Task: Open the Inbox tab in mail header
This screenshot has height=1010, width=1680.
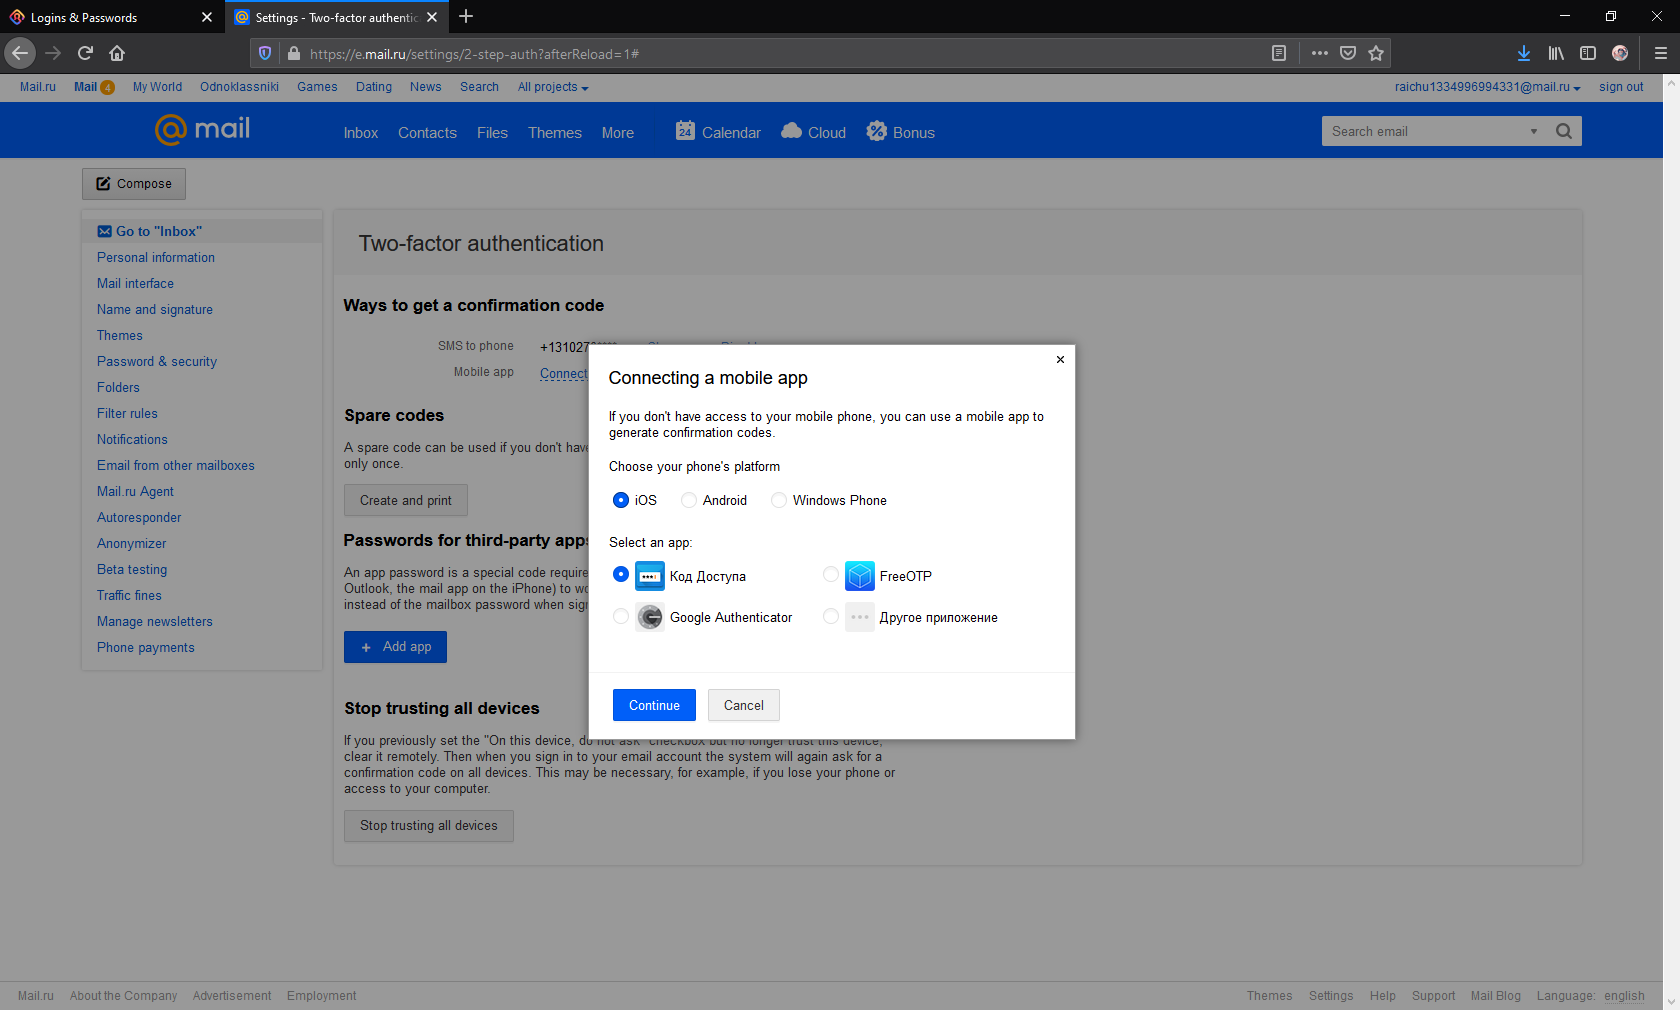Action: click(x=361, y=133)
